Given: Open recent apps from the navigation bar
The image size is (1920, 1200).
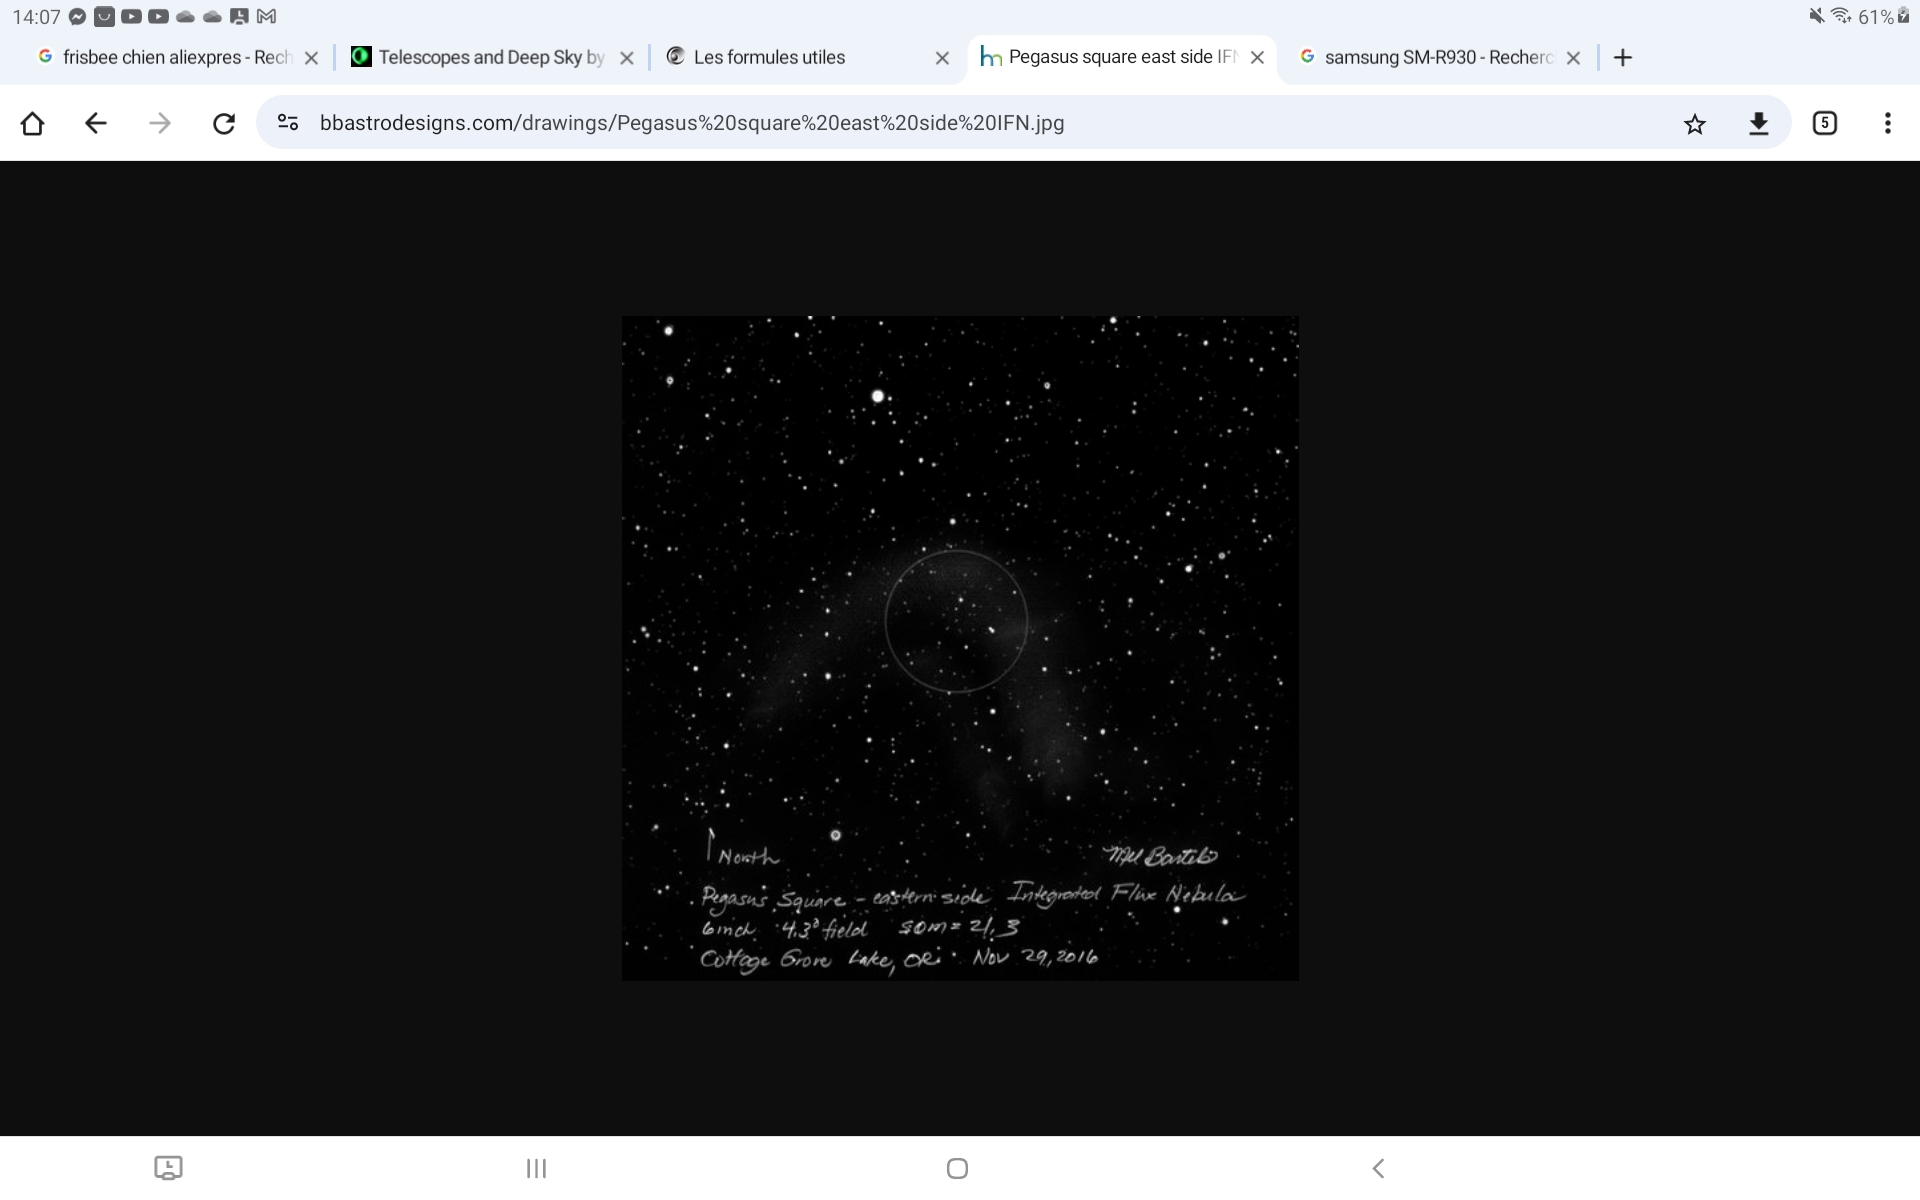Looking at the screenshot, I should 535,1168.
